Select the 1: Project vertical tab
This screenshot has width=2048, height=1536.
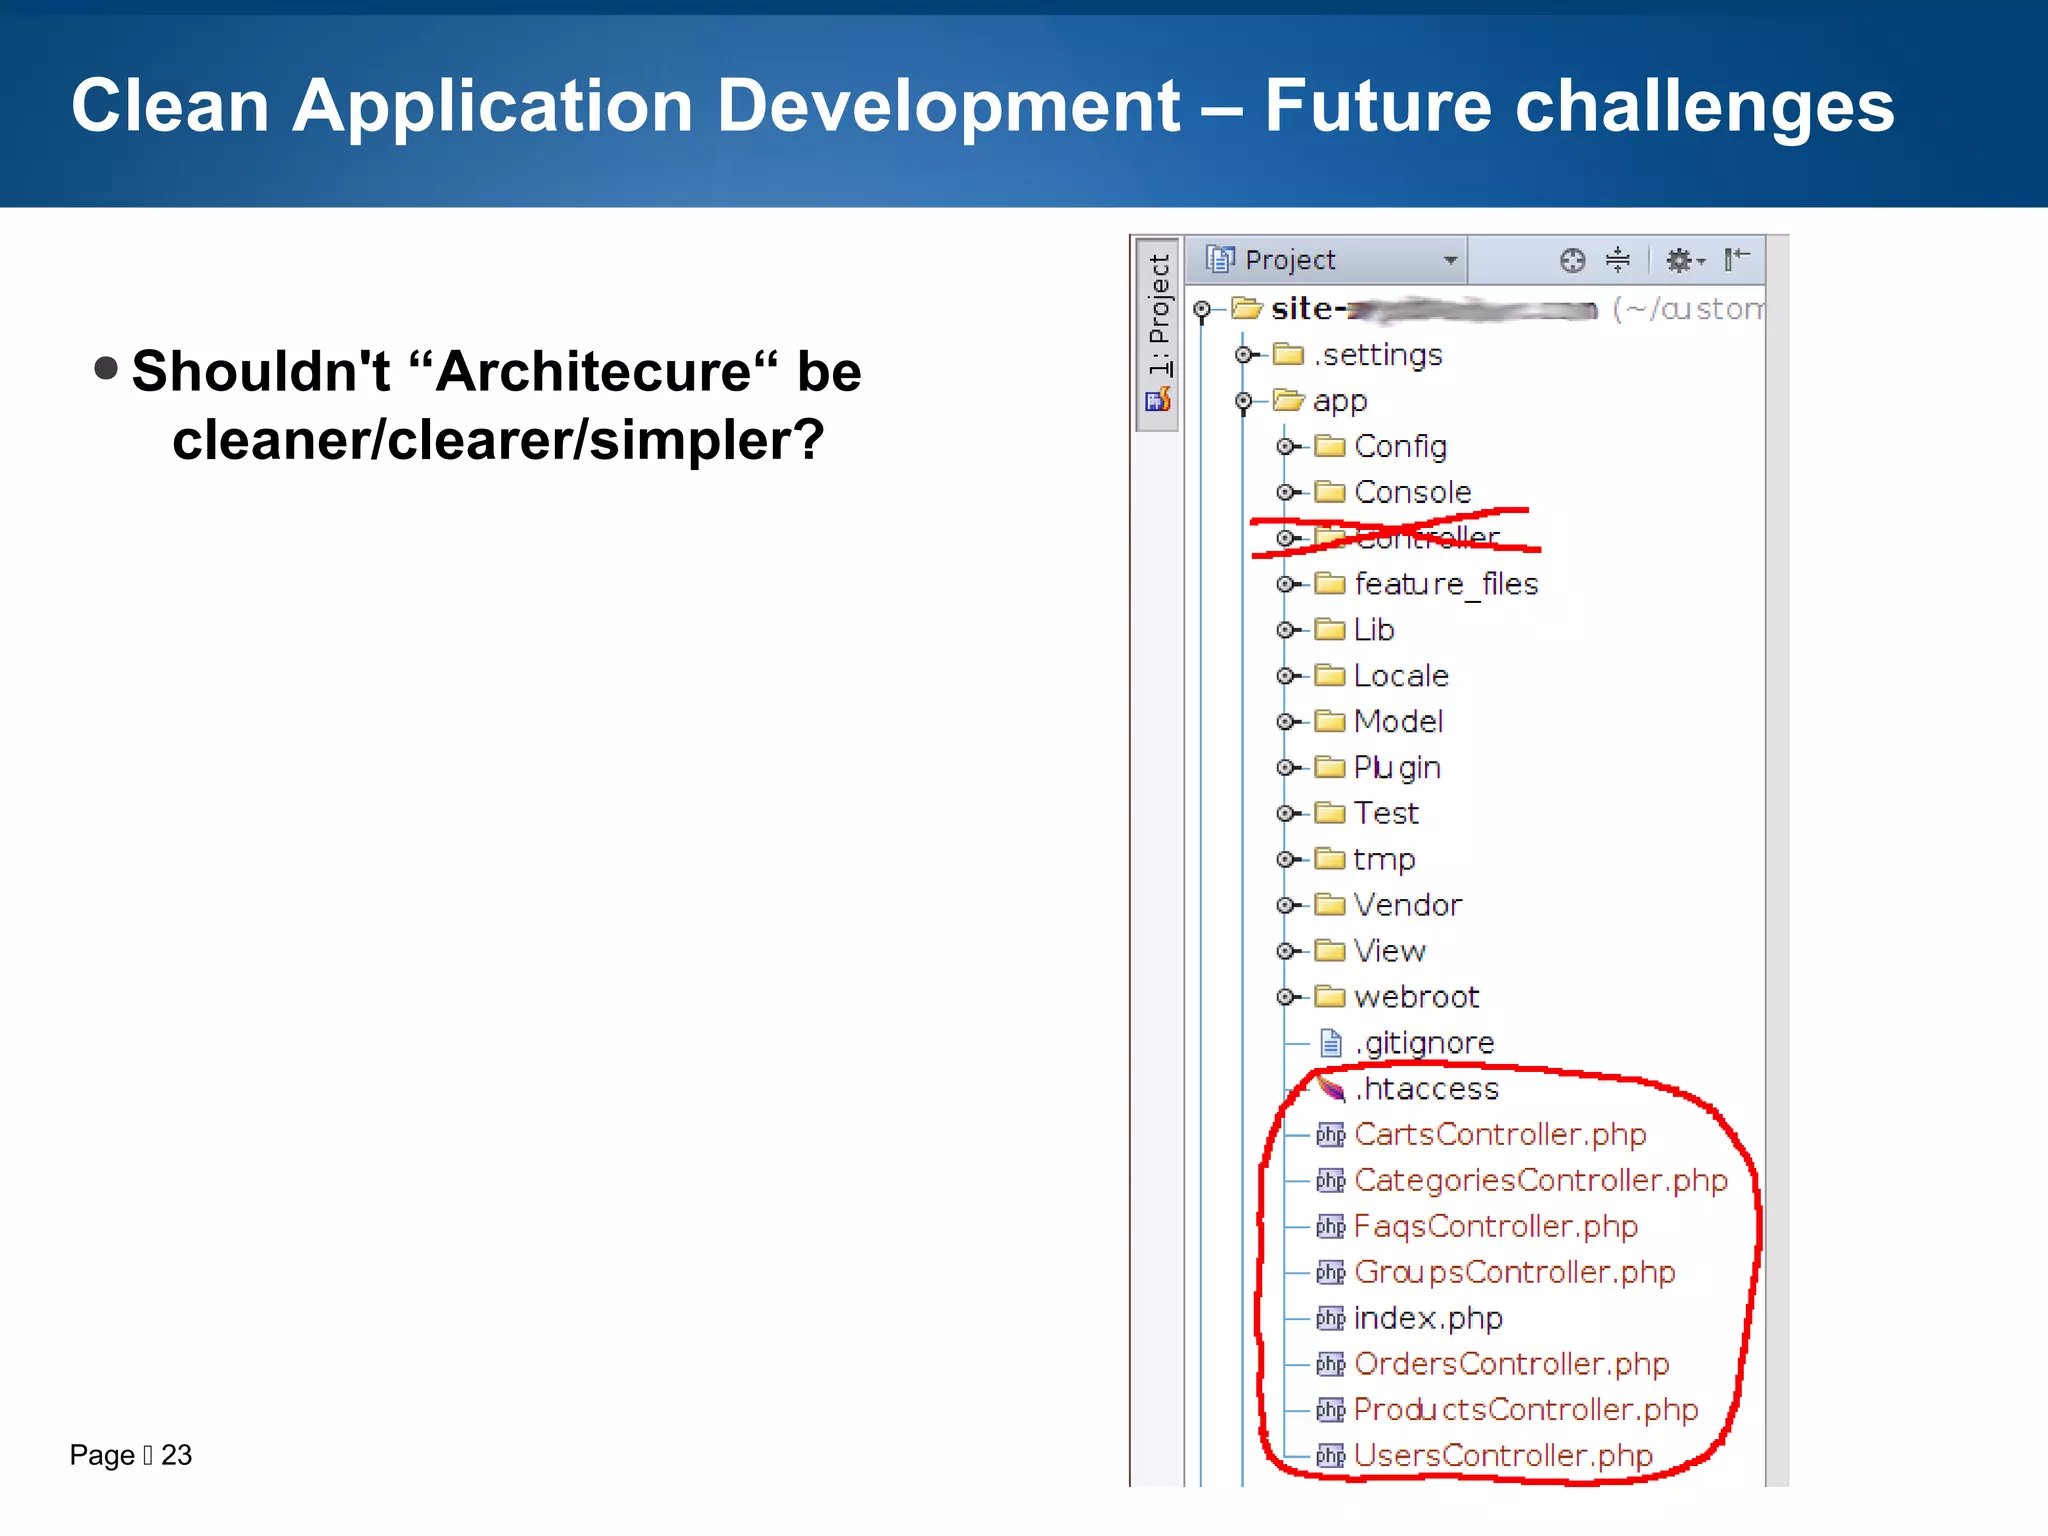[x=1158, y=315]
